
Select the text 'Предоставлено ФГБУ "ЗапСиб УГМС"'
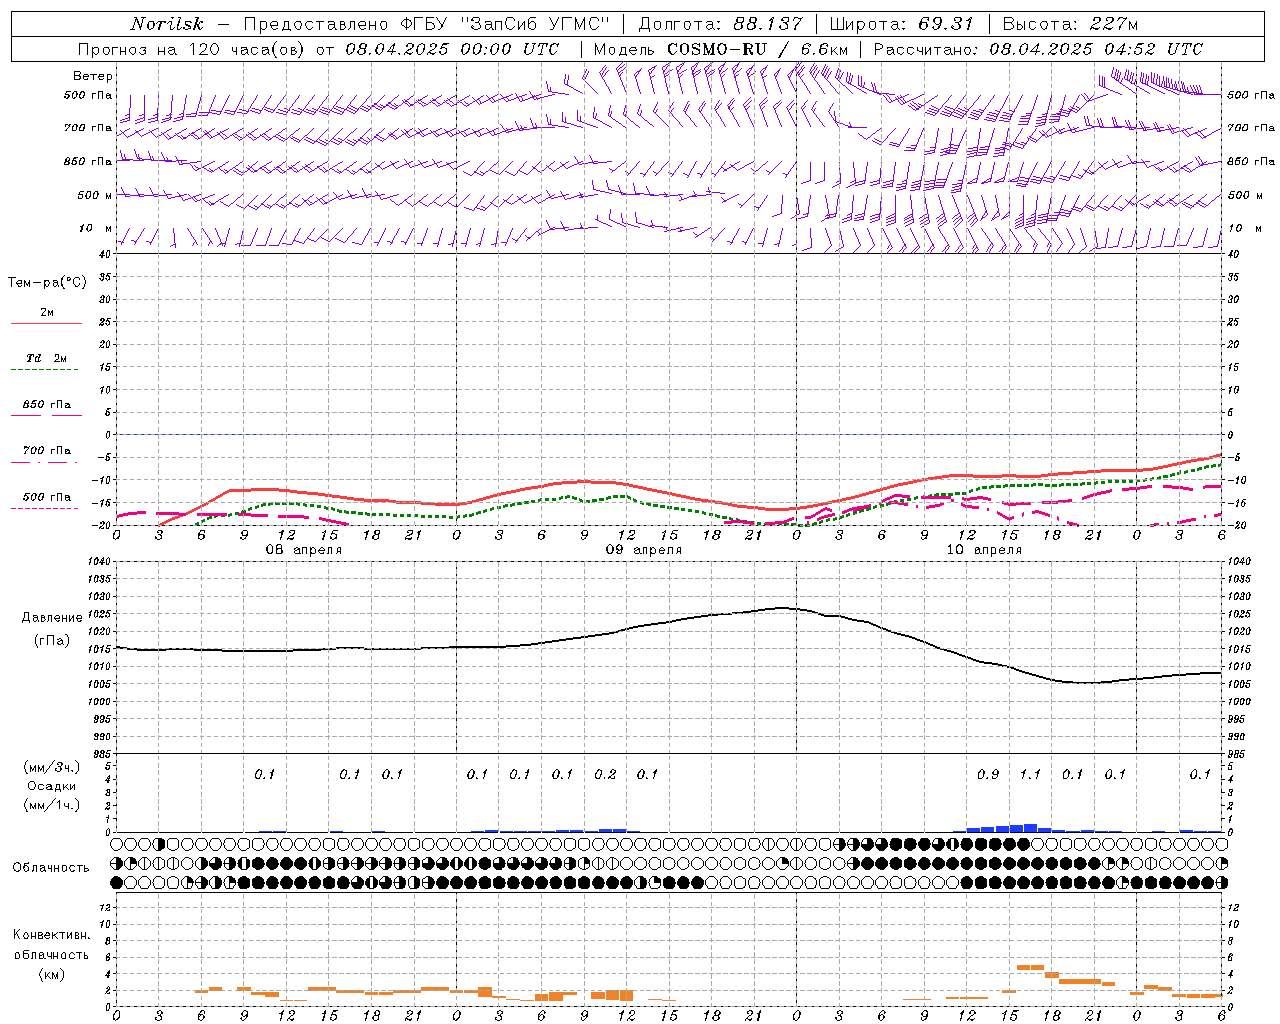point(427,24)
